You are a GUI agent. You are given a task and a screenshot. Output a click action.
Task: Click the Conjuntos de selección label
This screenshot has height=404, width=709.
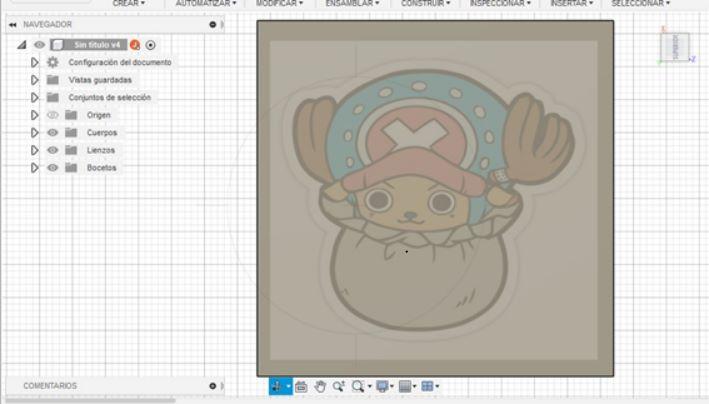point(110,97)
